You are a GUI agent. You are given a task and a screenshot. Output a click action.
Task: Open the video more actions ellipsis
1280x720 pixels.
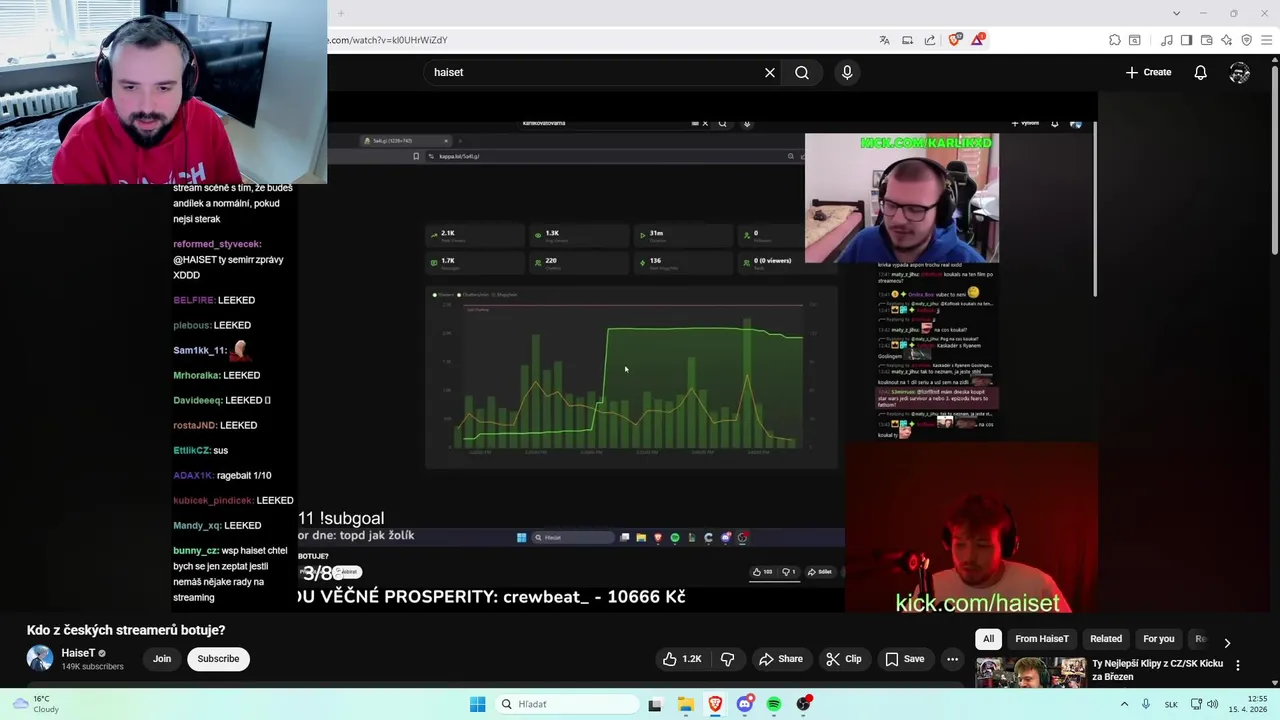tap(952, 659)
